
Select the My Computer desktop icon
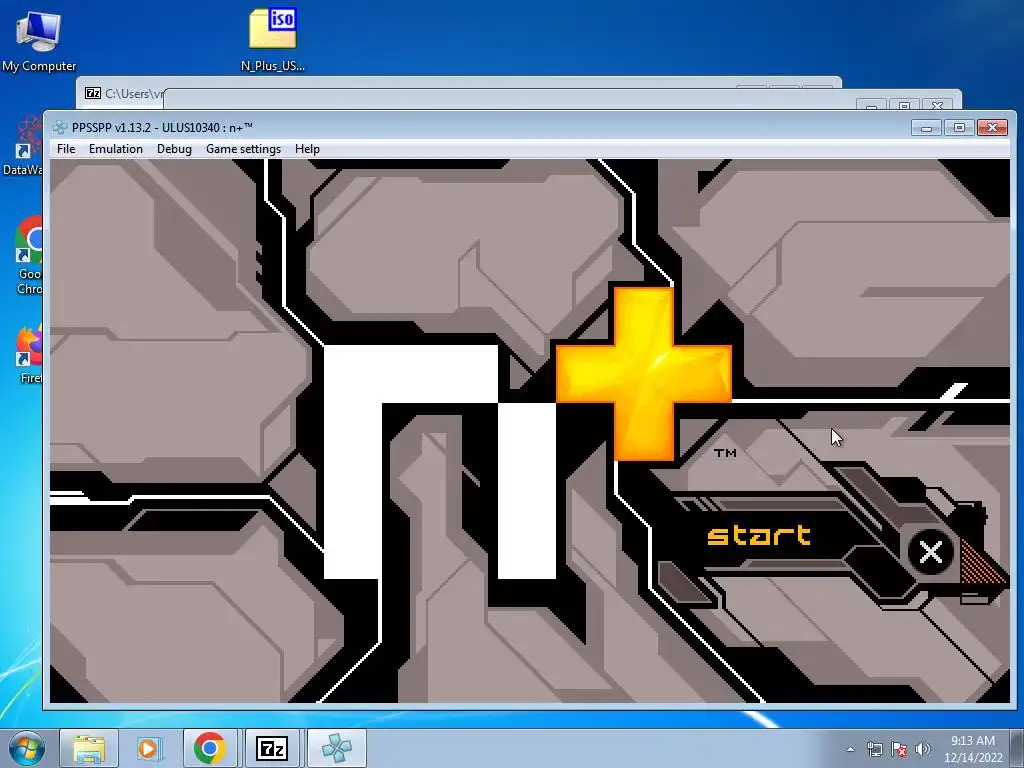click(39, 41)
